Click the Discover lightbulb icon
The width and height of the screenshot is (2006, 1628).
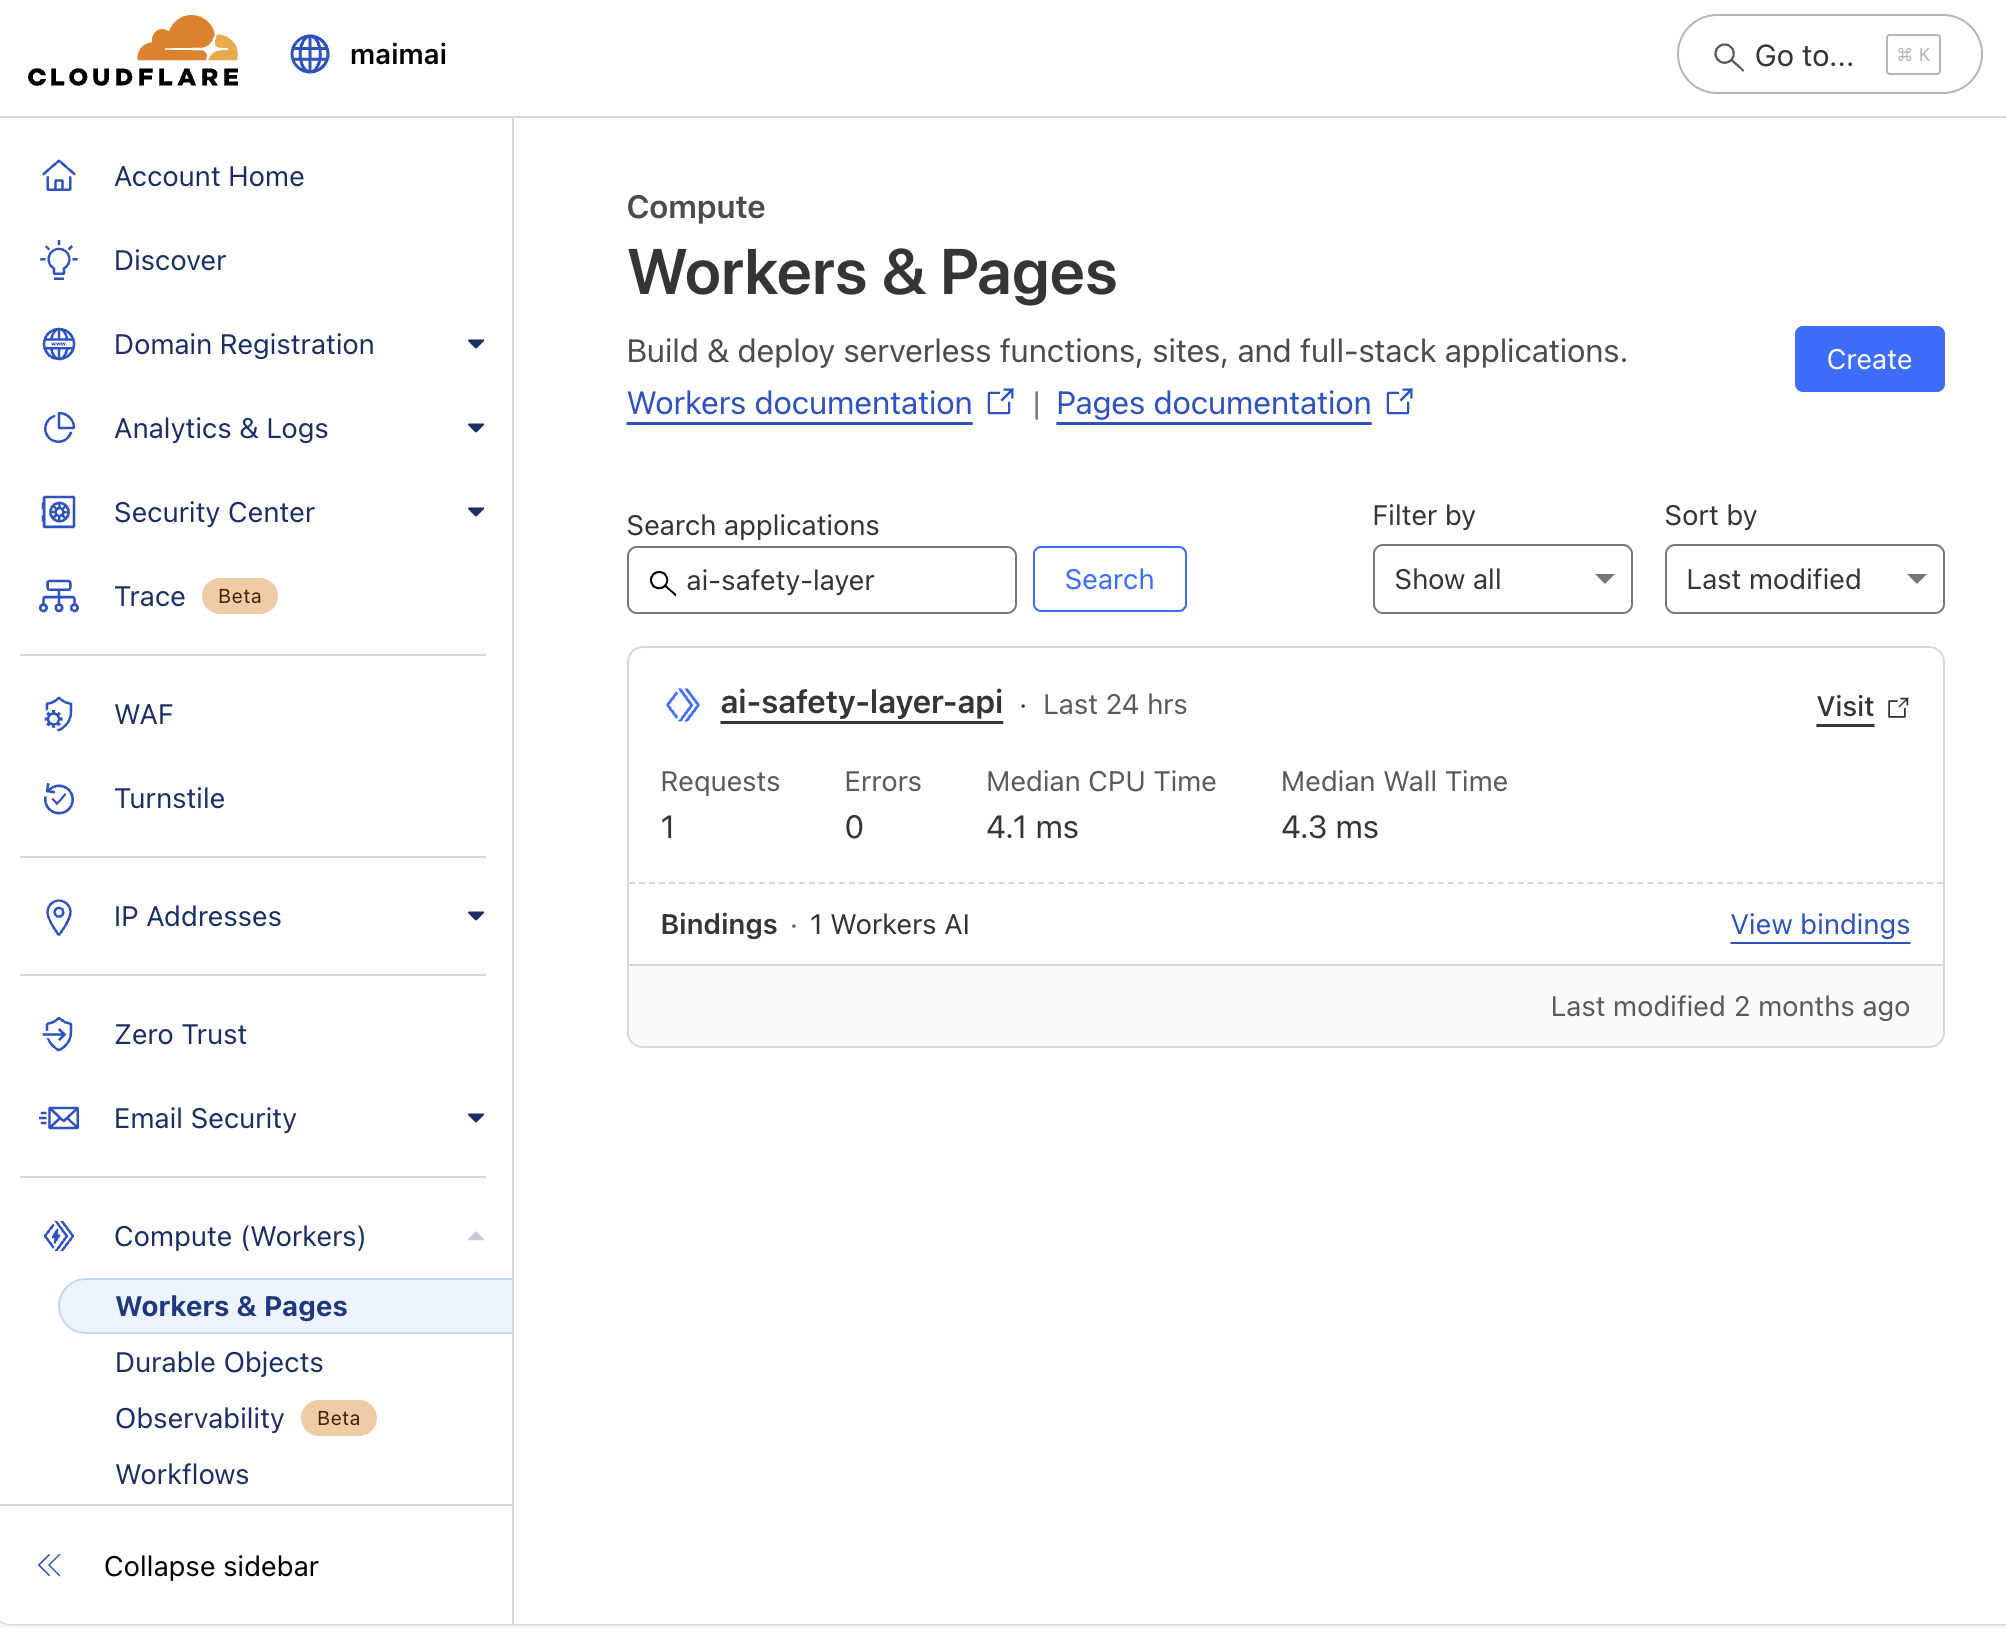59,260
